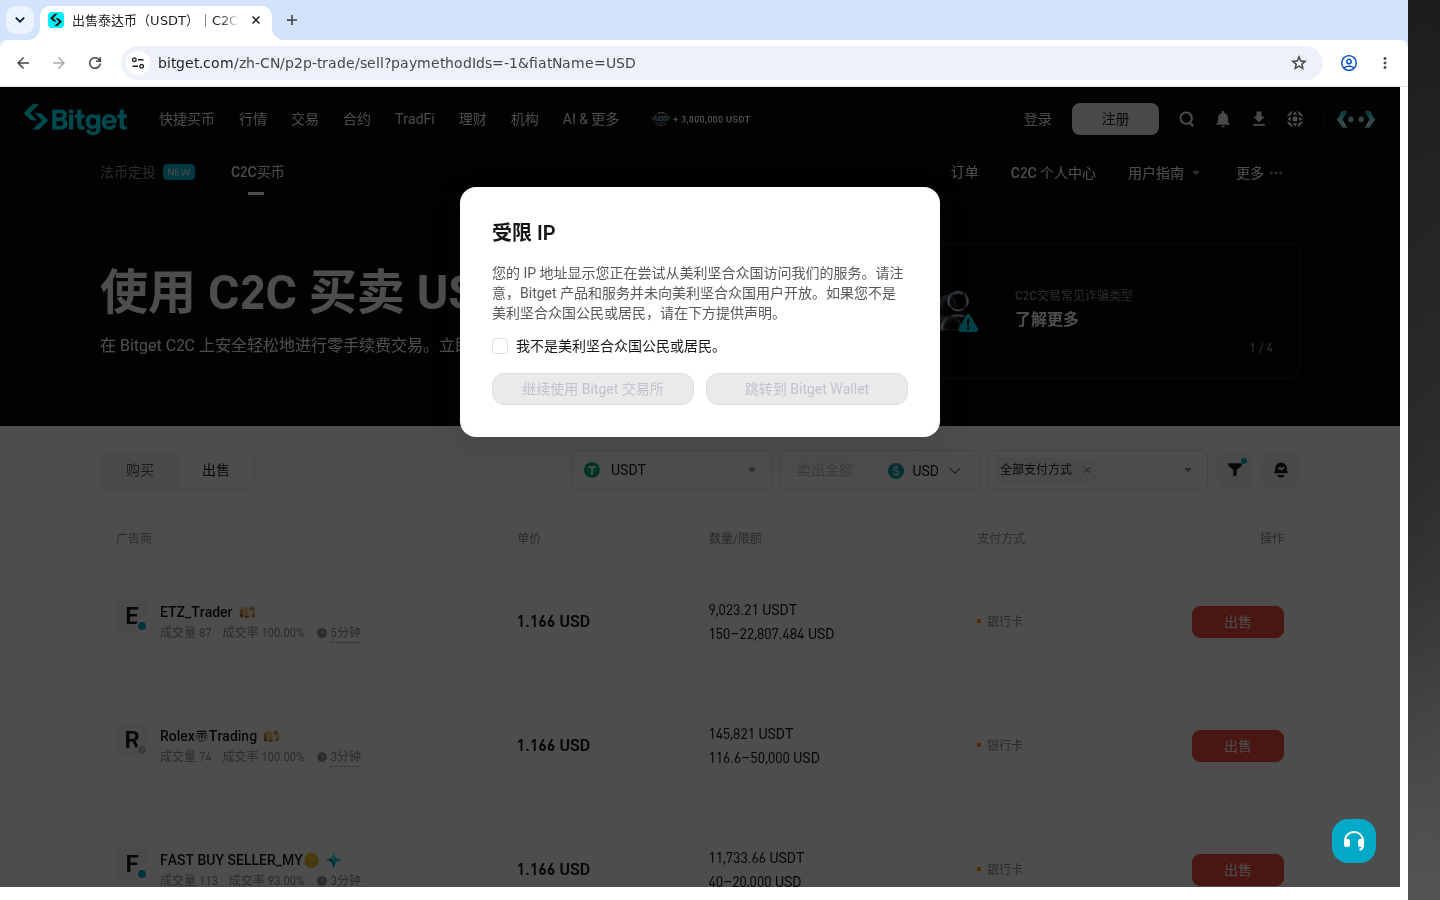Open the 订单 link
This screenshot has height=900, width=1440.
(x=965, y=172)
